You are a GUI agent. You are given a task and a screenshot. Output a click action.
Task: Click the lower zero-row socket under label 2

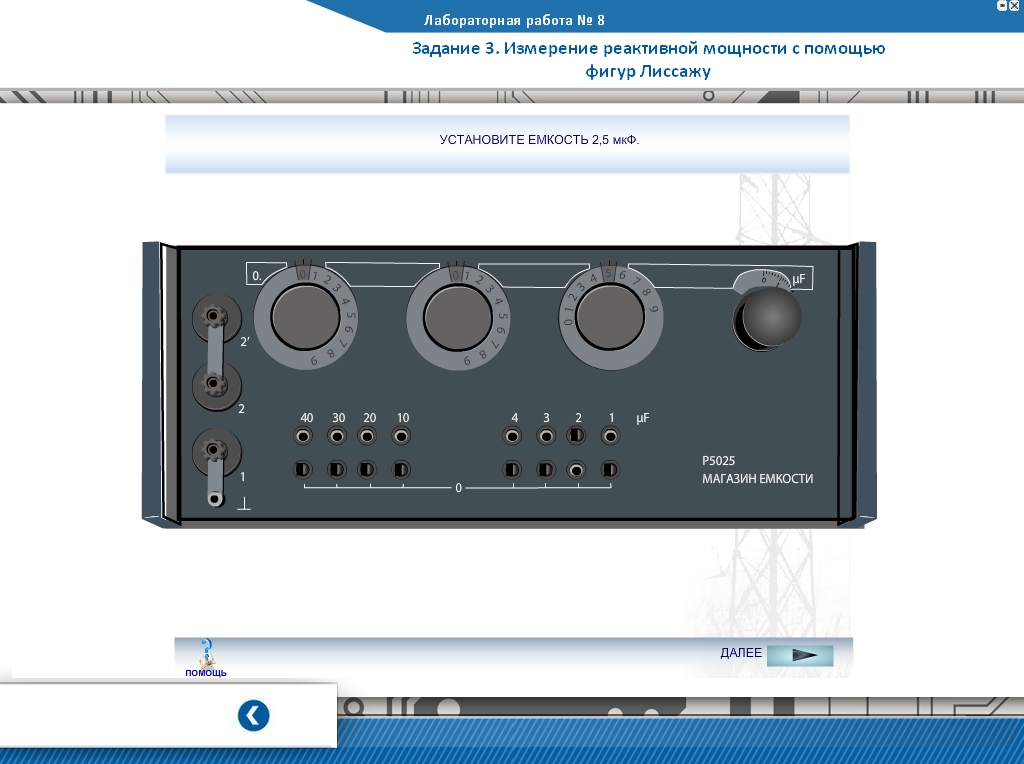577,469
